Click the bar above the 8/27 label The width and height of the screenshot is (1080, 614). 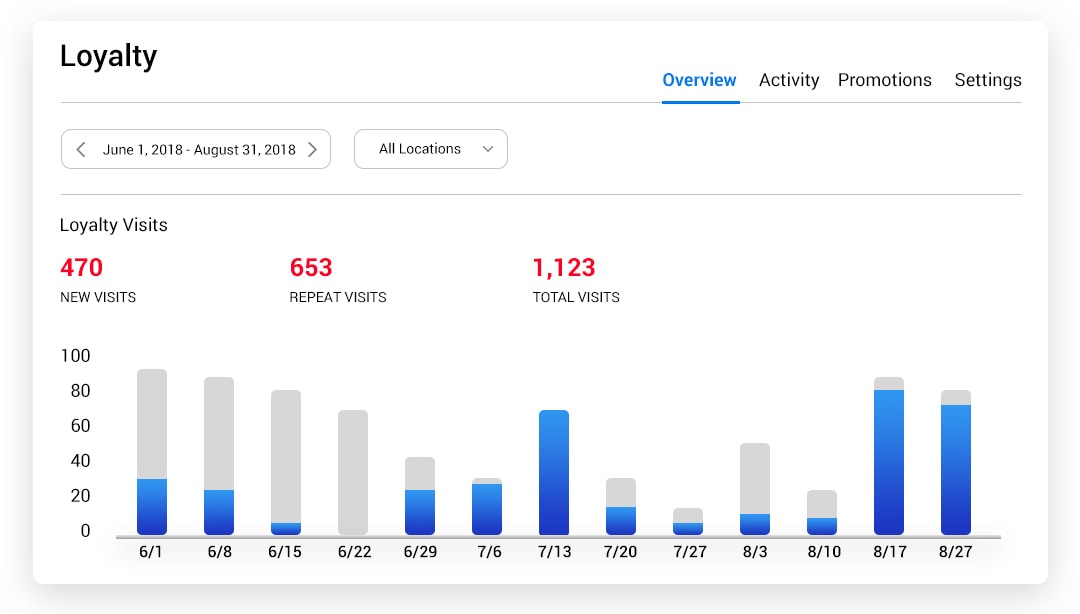click(956, 462)
